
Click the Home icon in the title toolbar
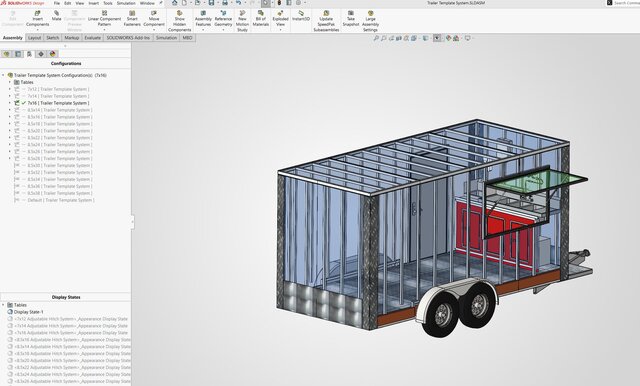point(175,3)
